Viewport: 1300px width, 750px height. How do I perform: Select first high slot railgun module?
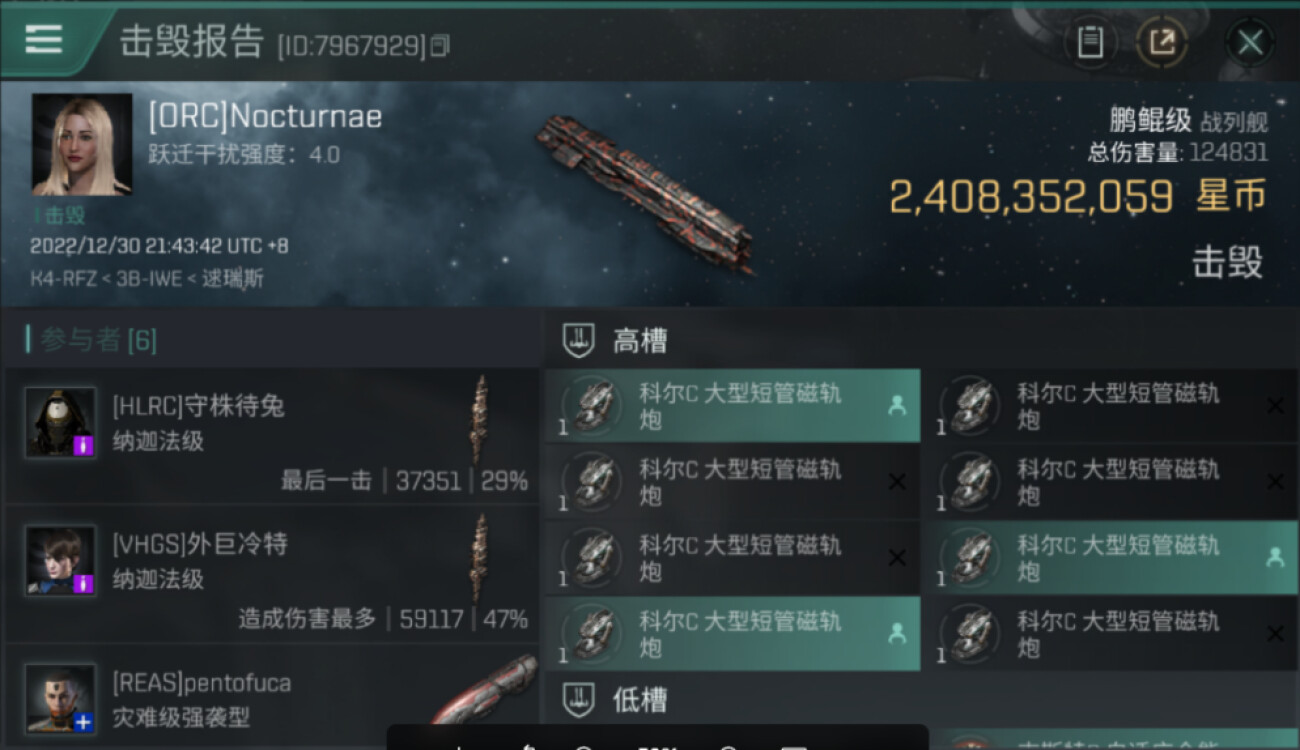point(732,406)
